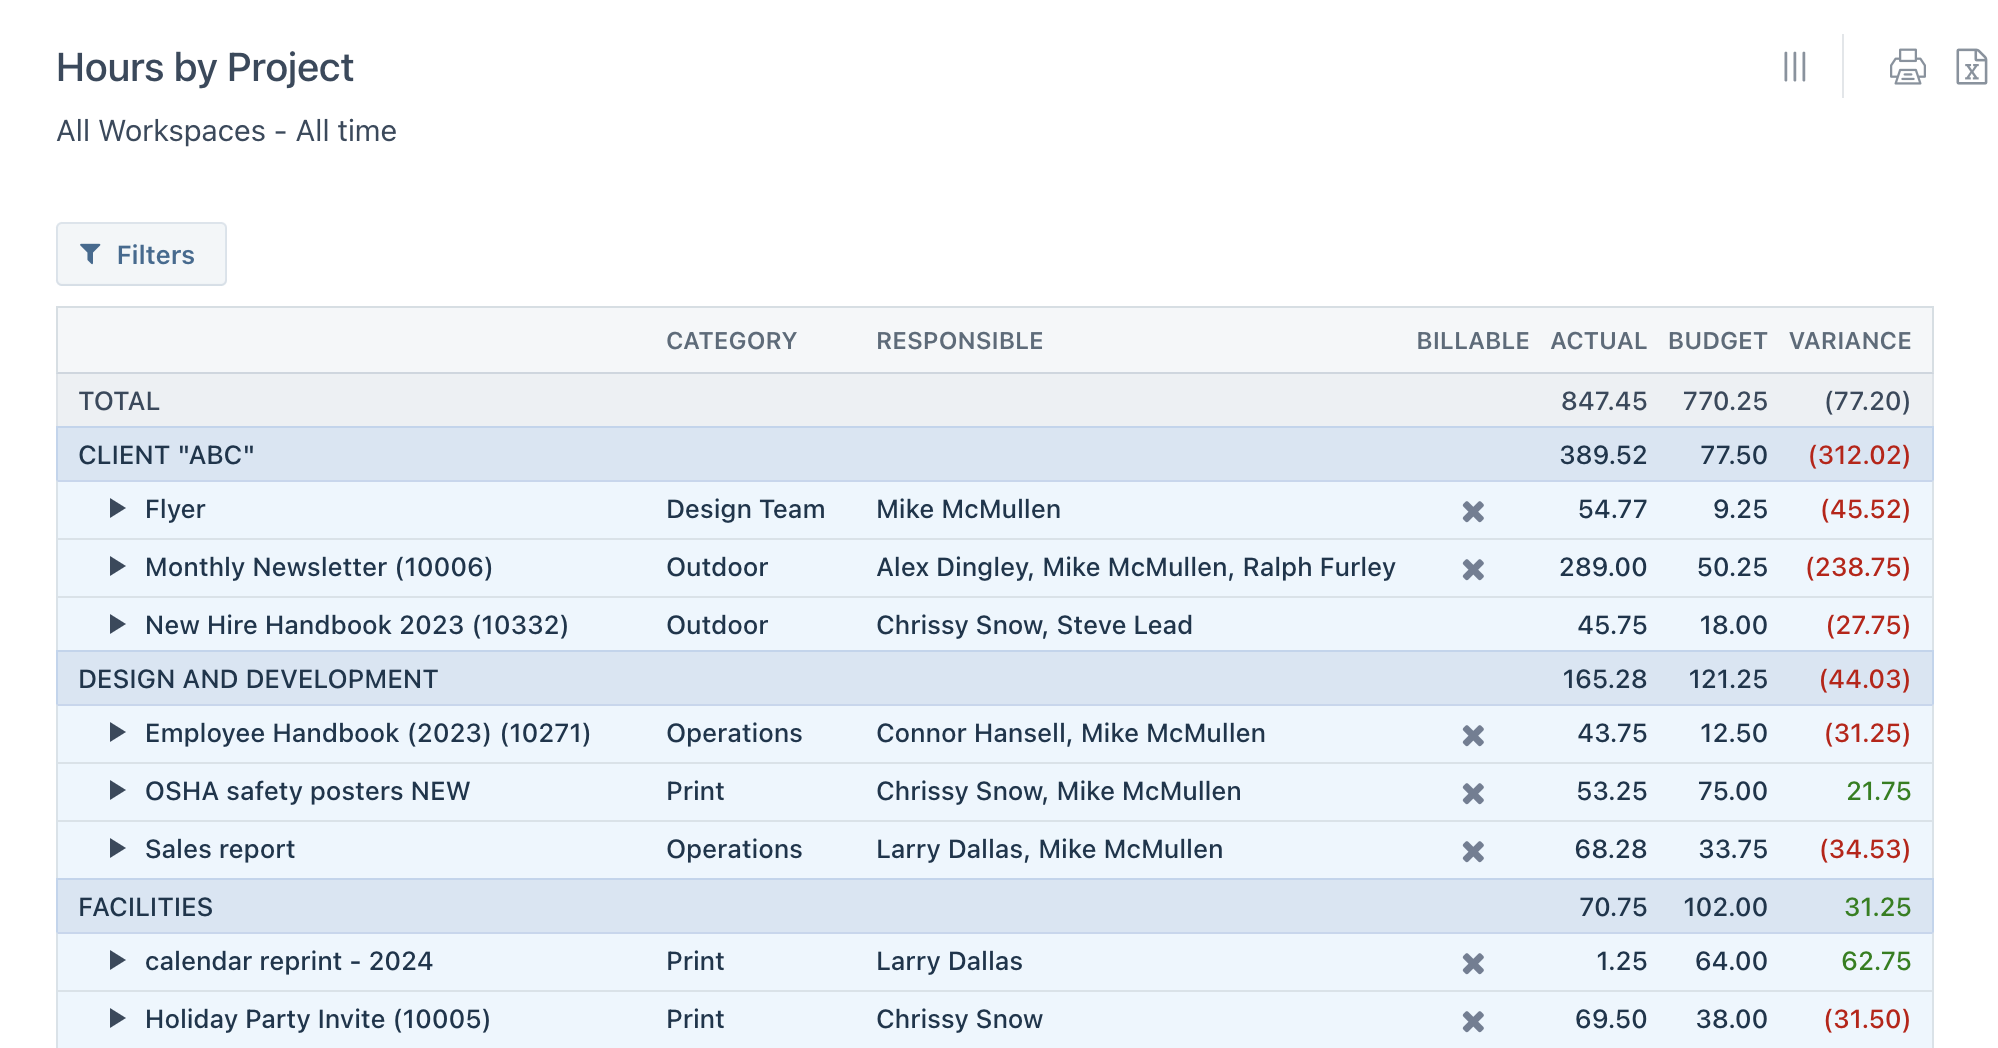Expand the Flyer project row
This screenshot has width=1998, height=1048.
coord(115,510)
